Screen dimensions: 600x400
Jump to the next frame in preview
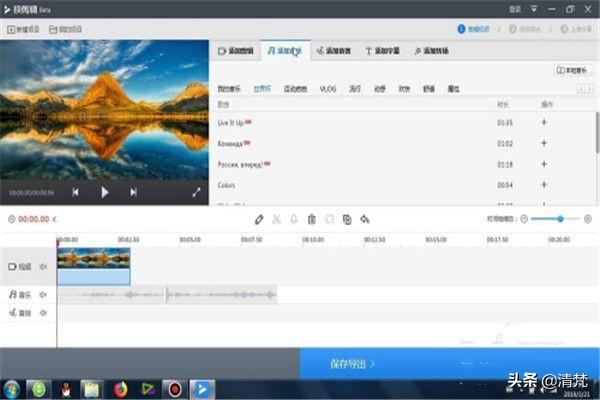coord(133,192)
